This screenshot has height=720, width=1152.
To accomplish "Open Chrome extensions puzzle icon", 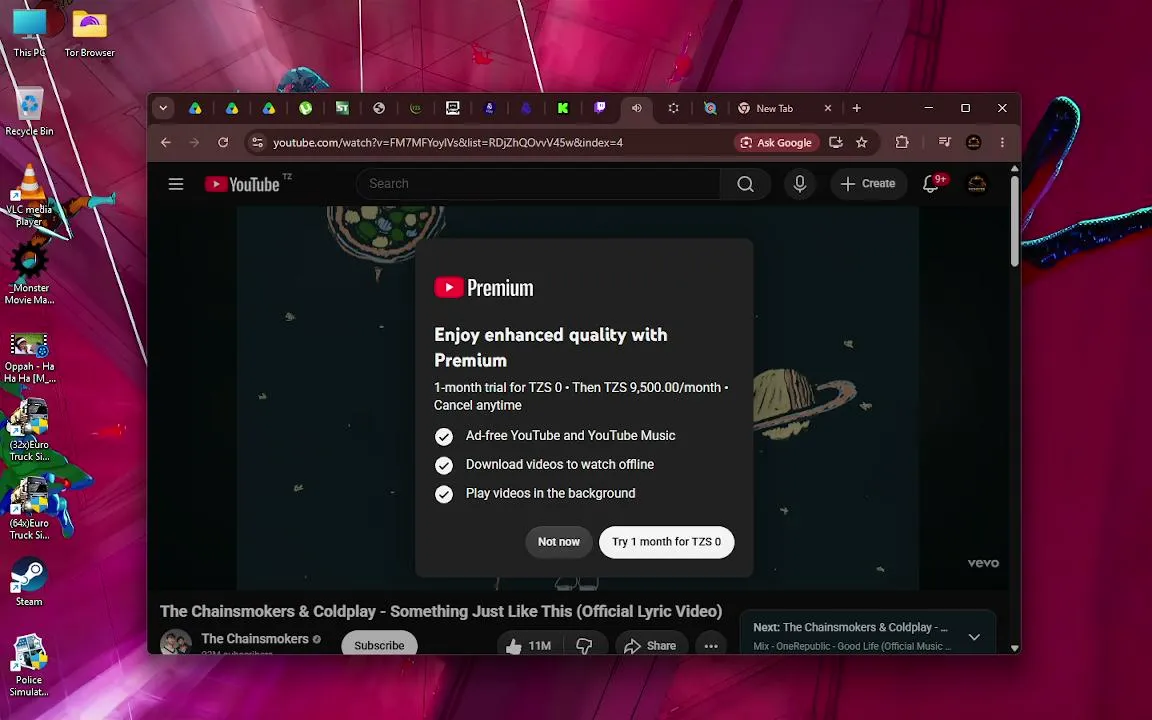I will 902,143.
